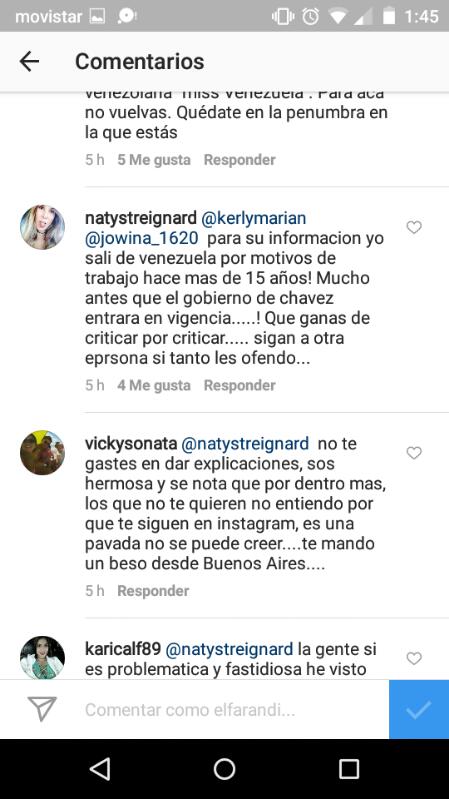Tap the Android back navigation triangle
This screenshot has height=799, width=449.
(x=100, y=768)
